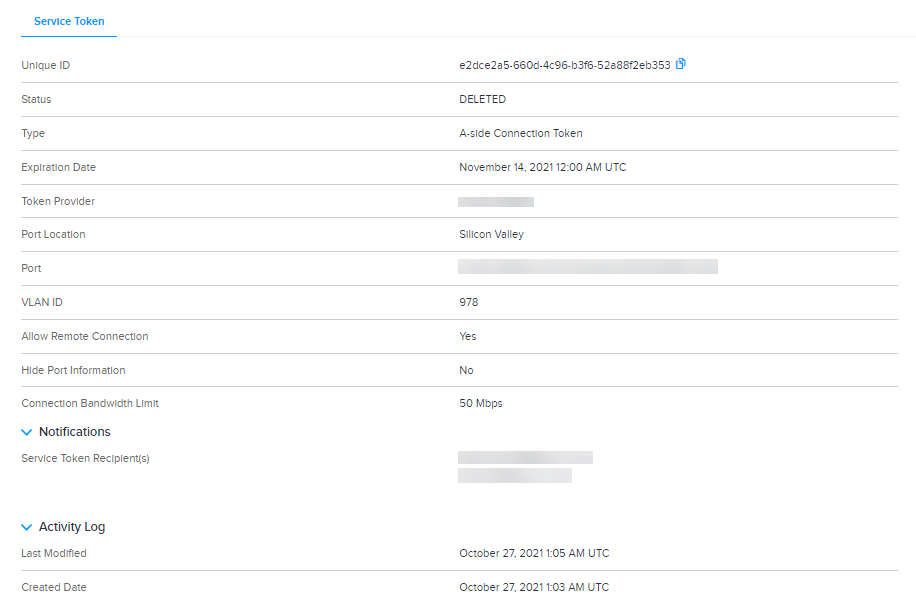
Task: Click the Connection Bandwidth Limit label
Action: [90, 403]
